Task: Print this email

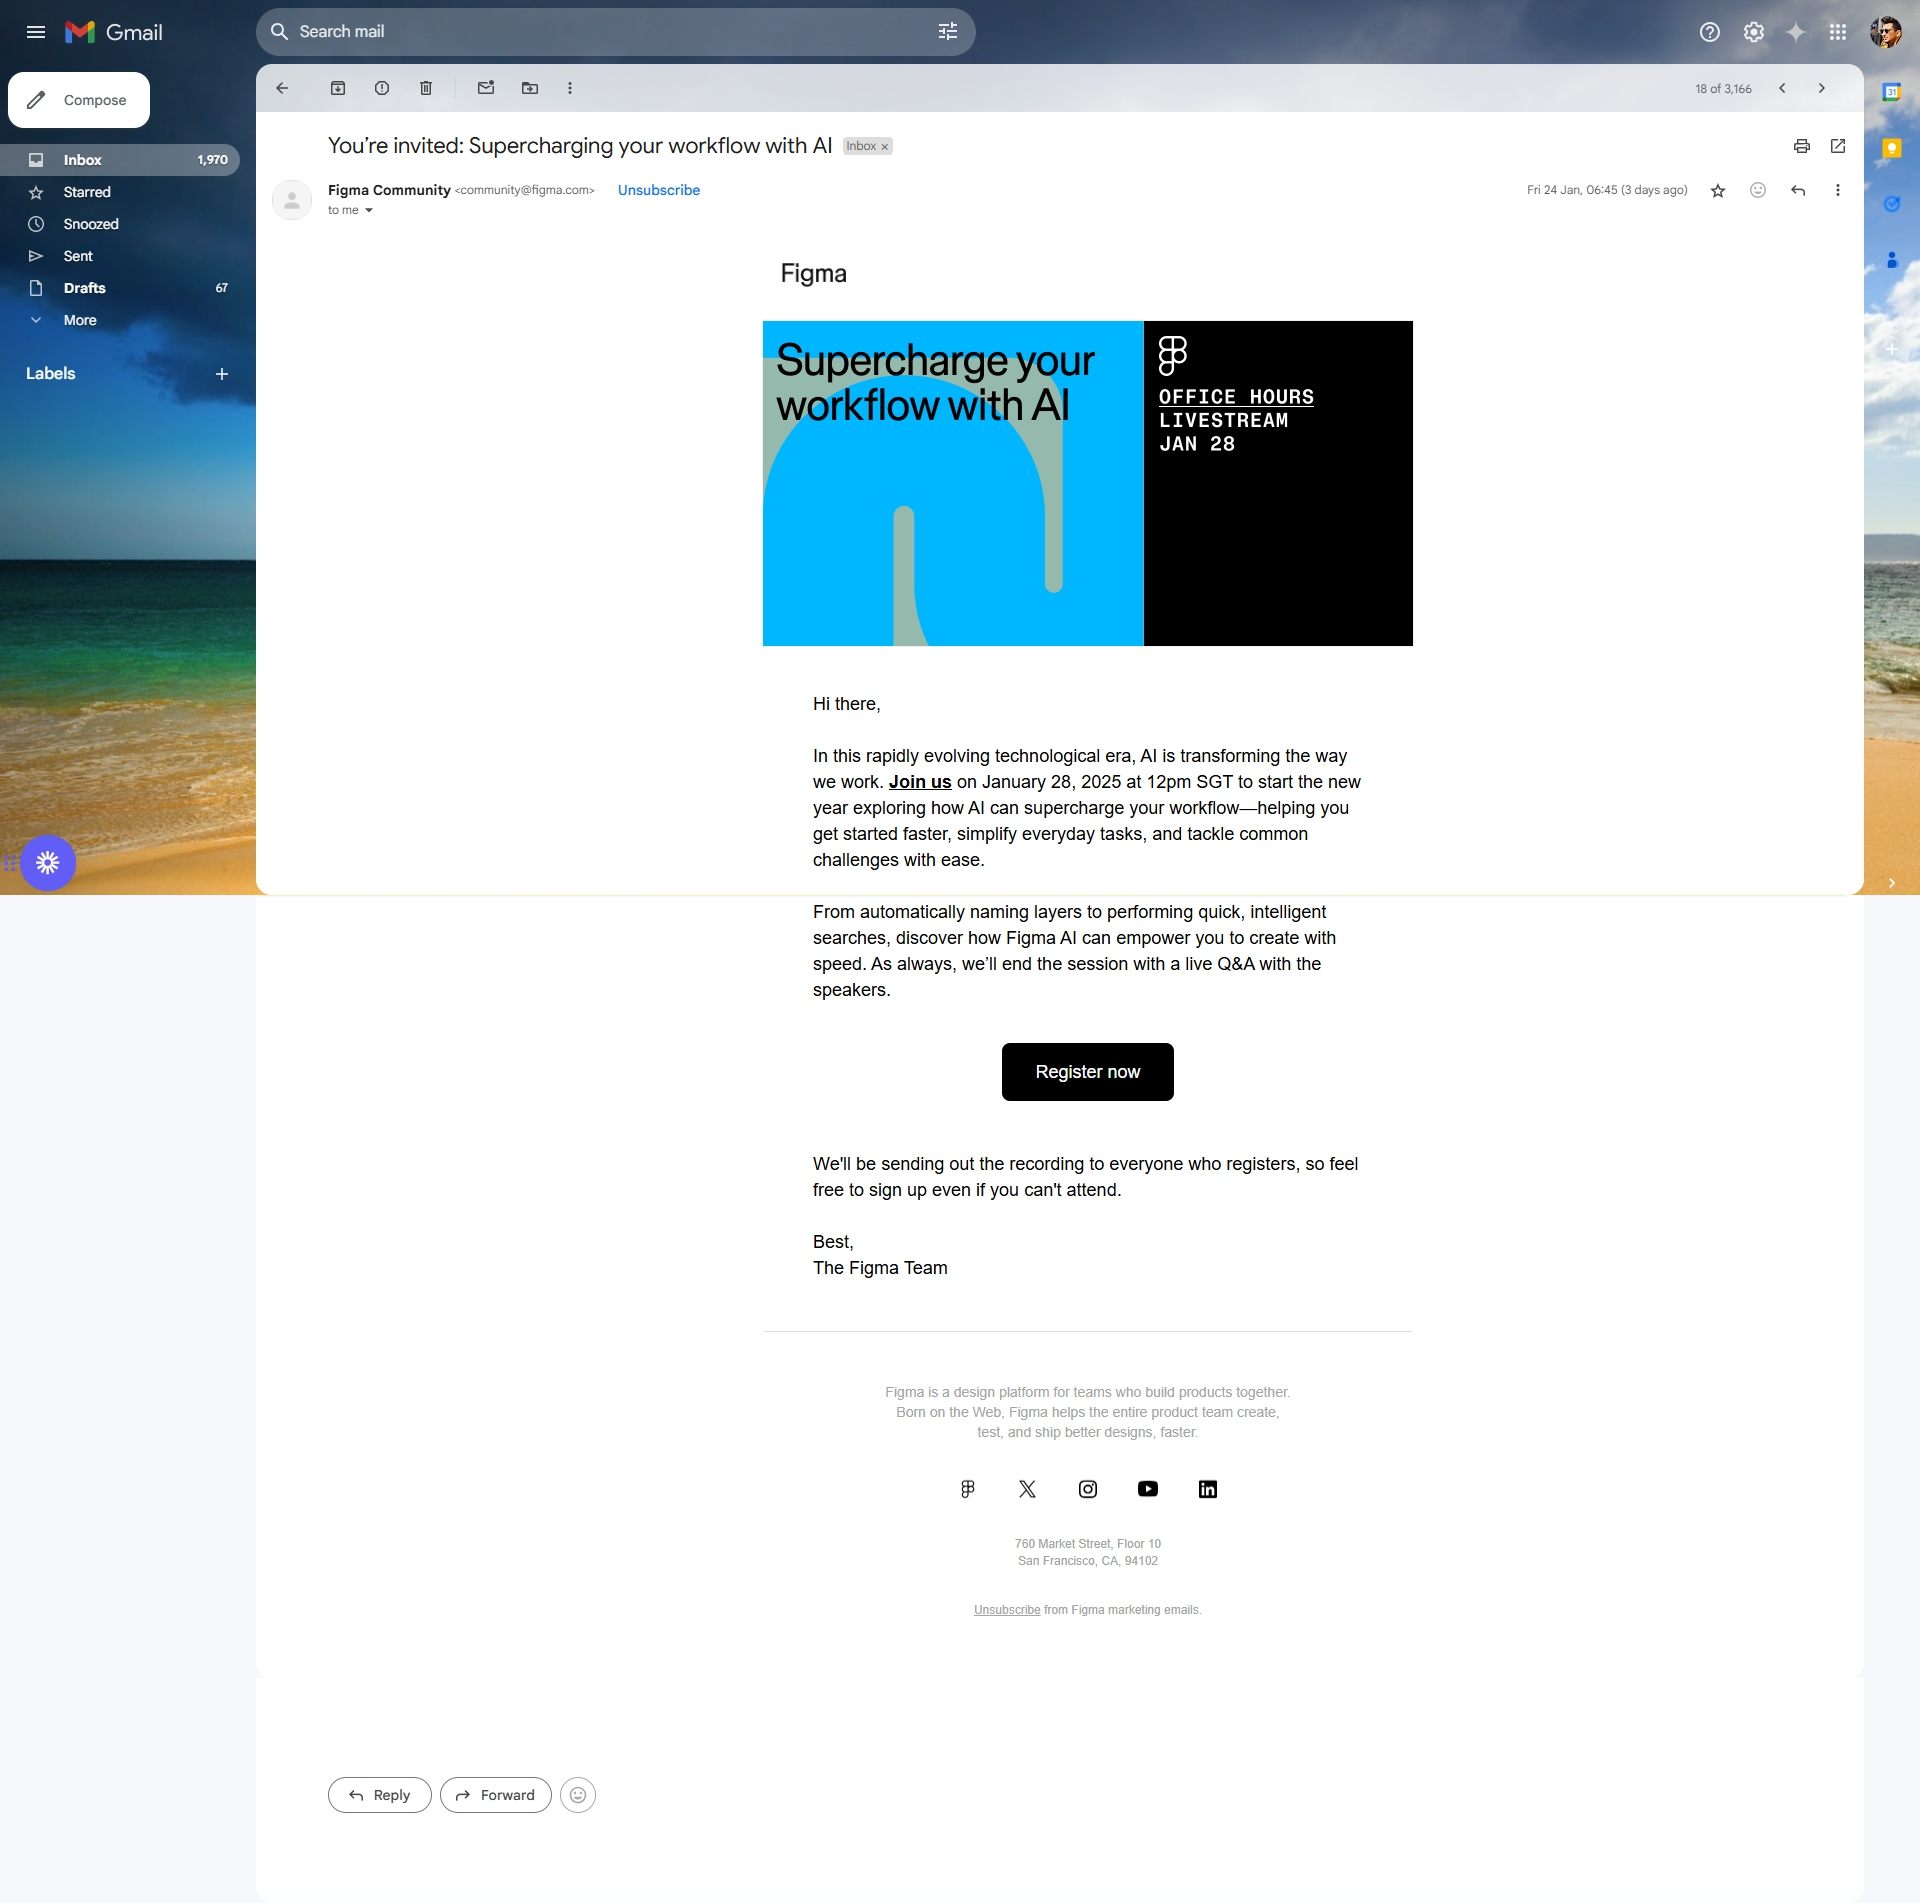Action: coord(1802,146)
